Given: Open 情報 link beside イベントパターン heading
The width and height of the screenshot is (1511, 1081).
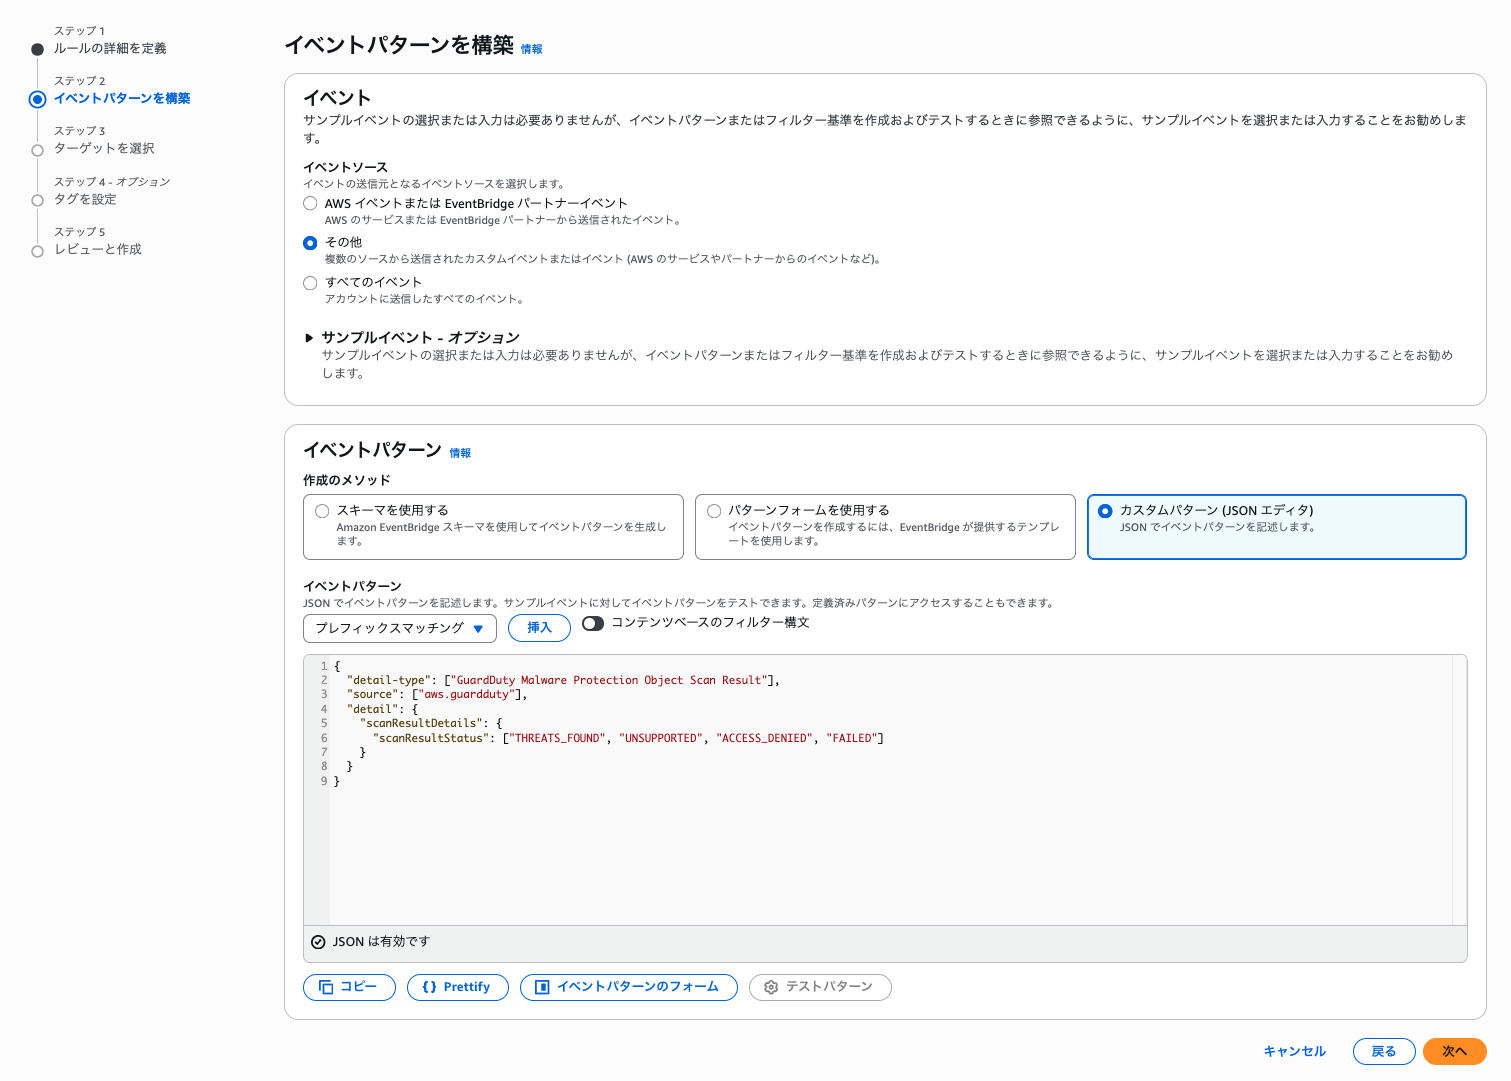Looking at the screenshot, I should (460, 453).
